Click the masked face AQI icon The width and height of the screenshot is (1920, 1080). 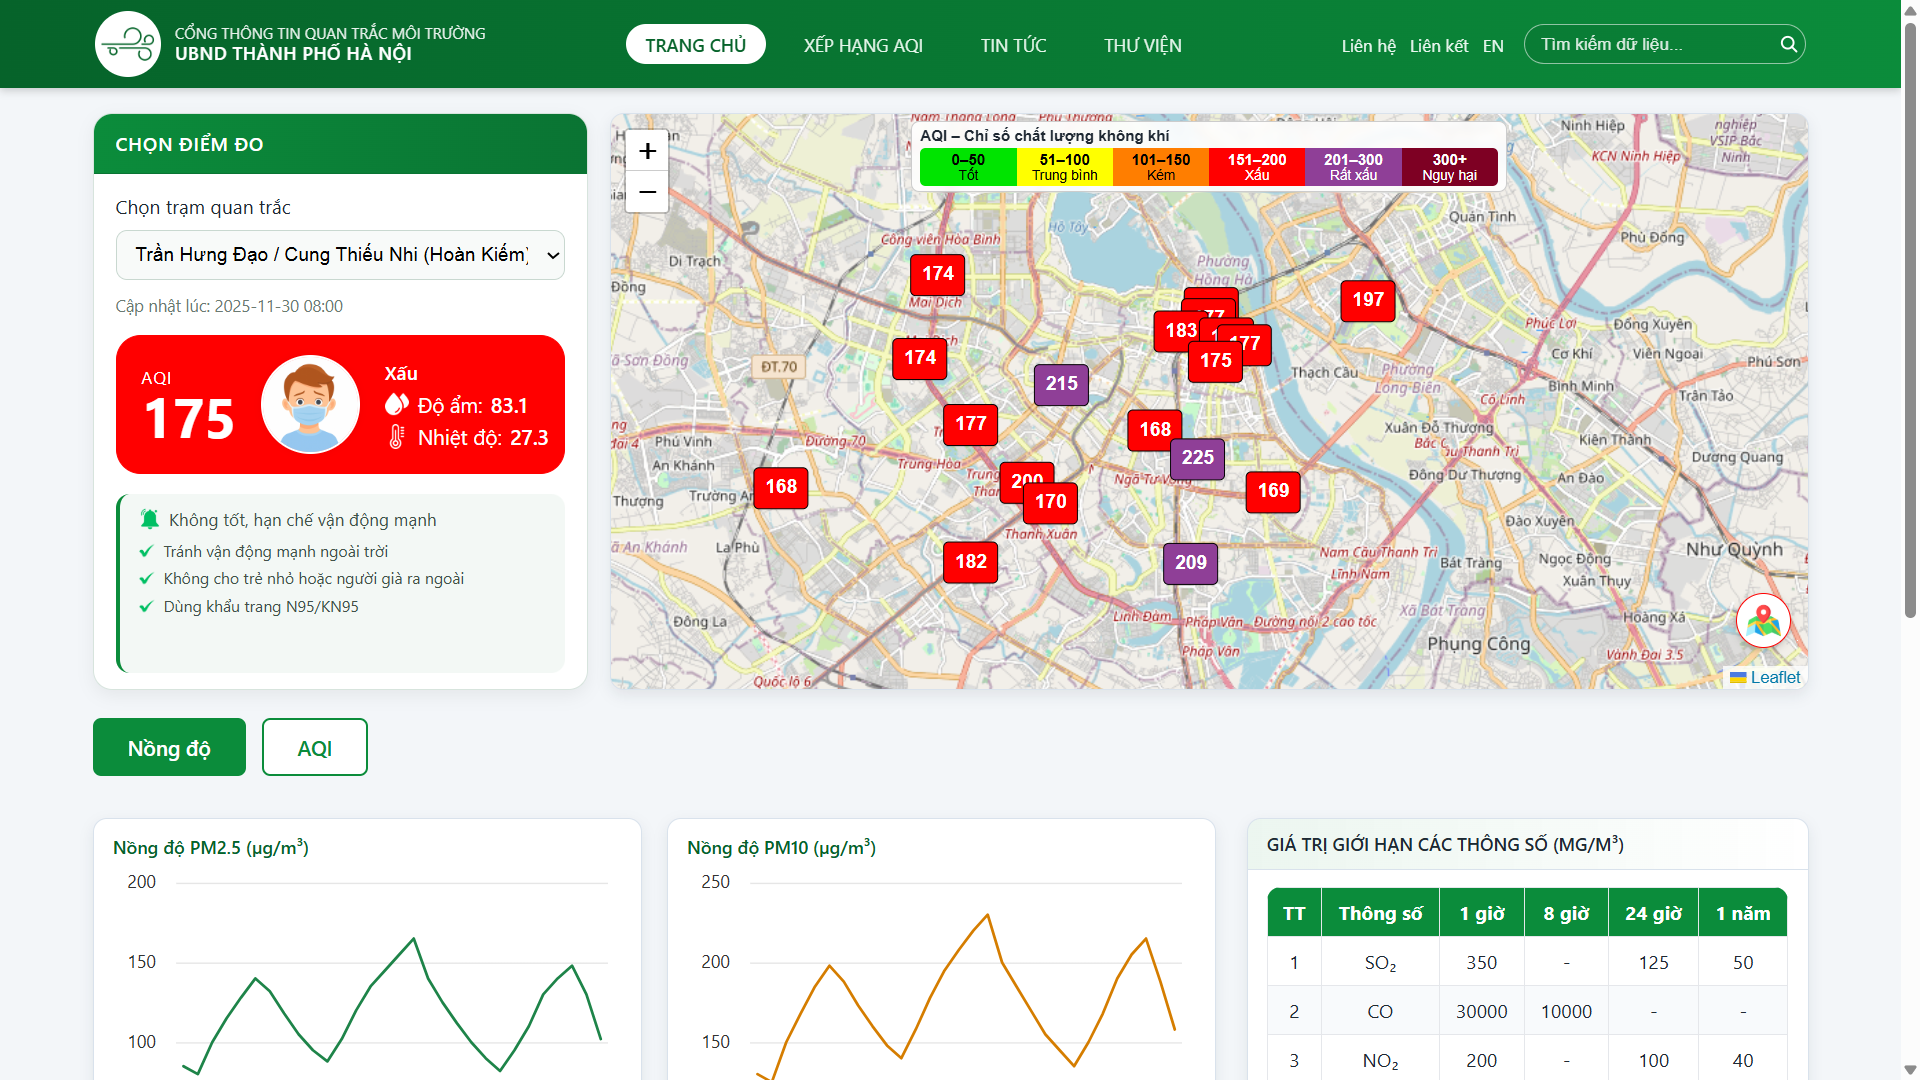(x=310, y=404)
